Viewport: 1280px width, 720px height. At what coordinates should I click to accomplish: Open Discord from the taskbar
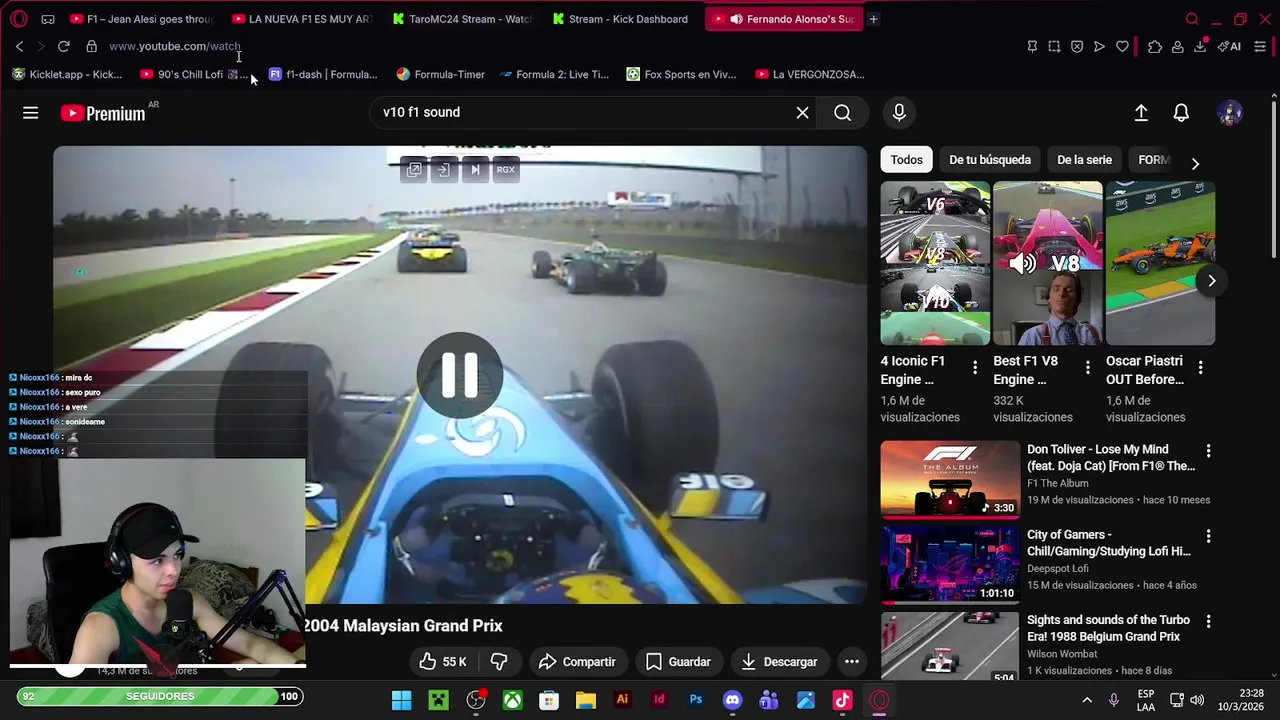click(732, 700)
